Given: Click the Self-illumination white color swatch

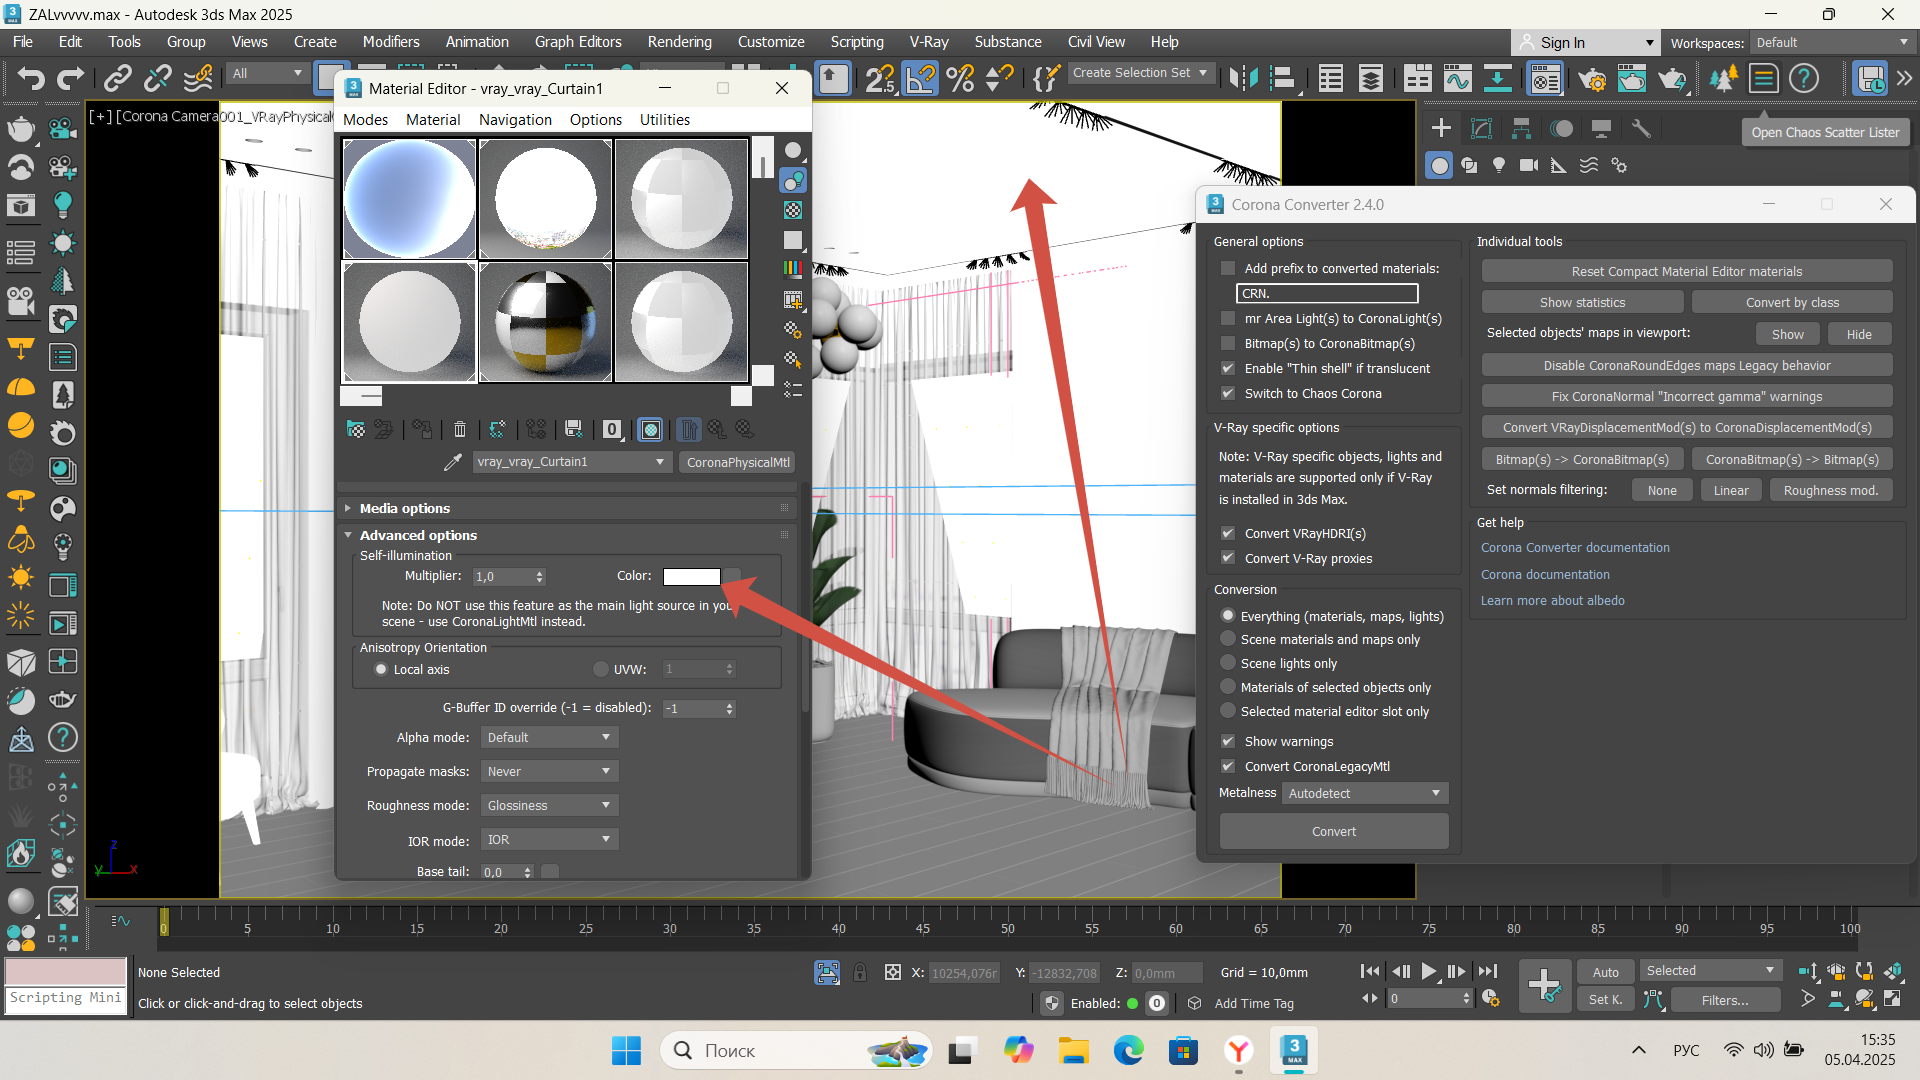Looking at the screenshot, I should pos(692,576).
